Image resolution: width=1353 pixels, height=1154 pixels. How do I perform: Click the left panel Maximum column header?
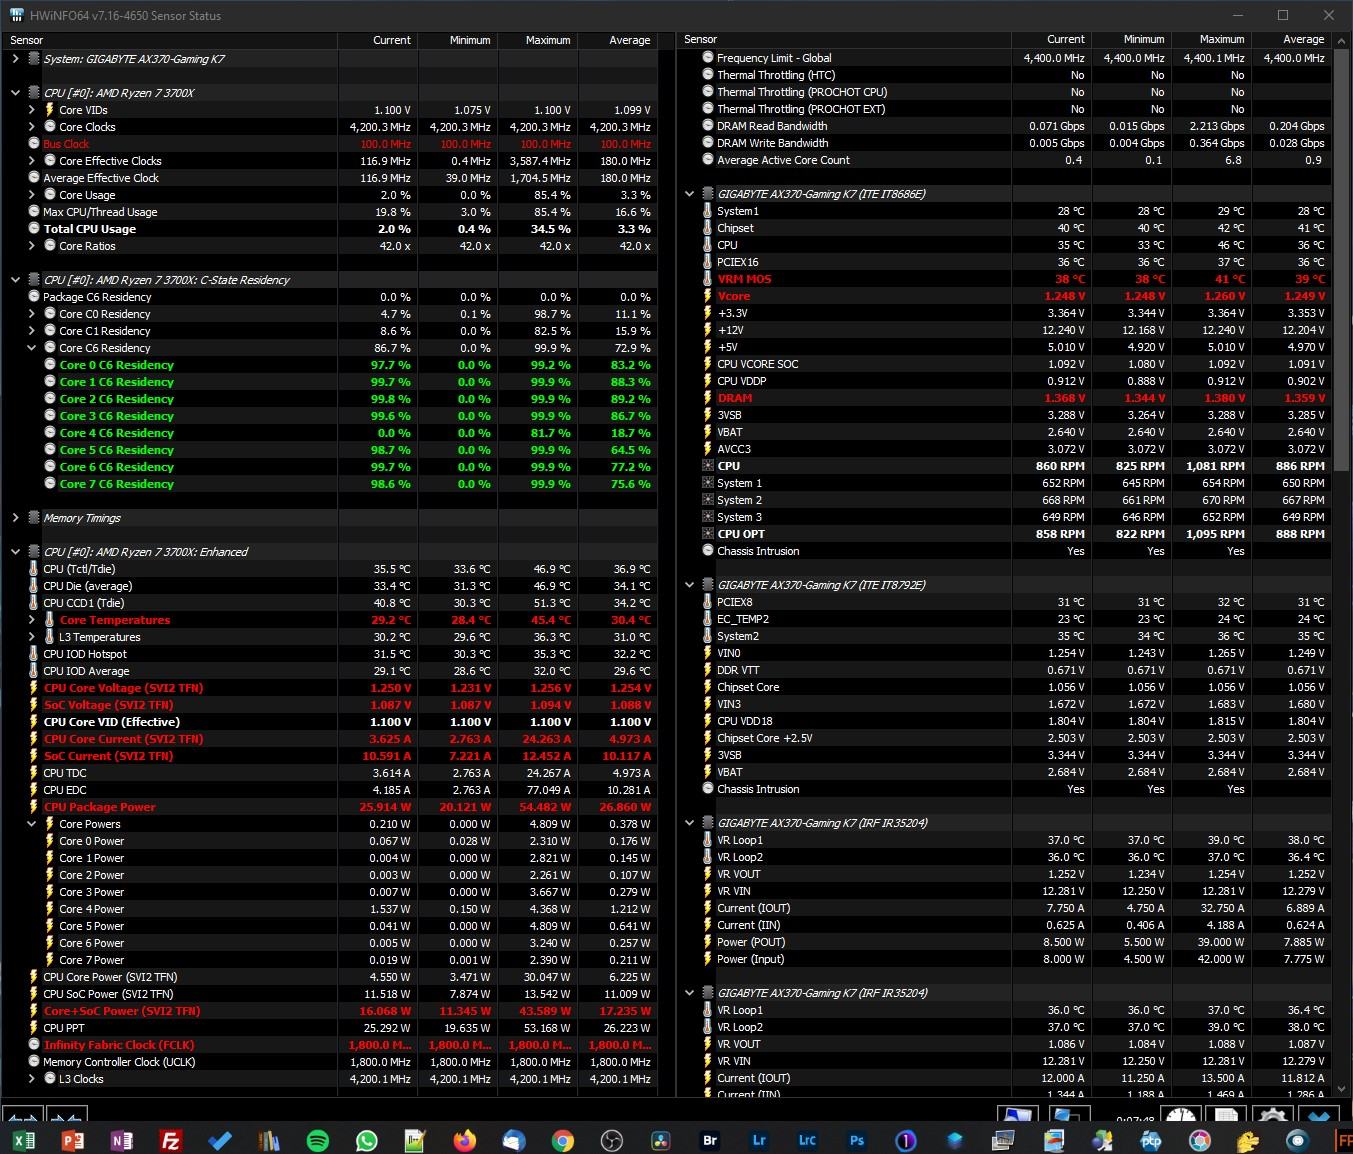[x=538, y=40]
